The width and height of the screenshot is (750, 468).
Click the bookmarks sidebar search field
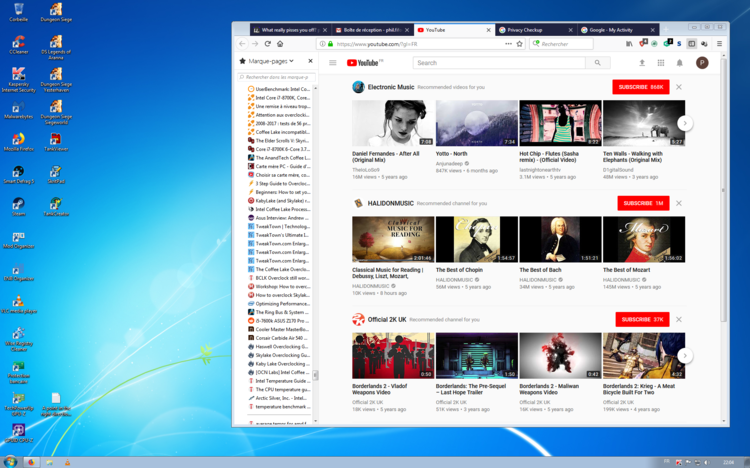(276, 77)
